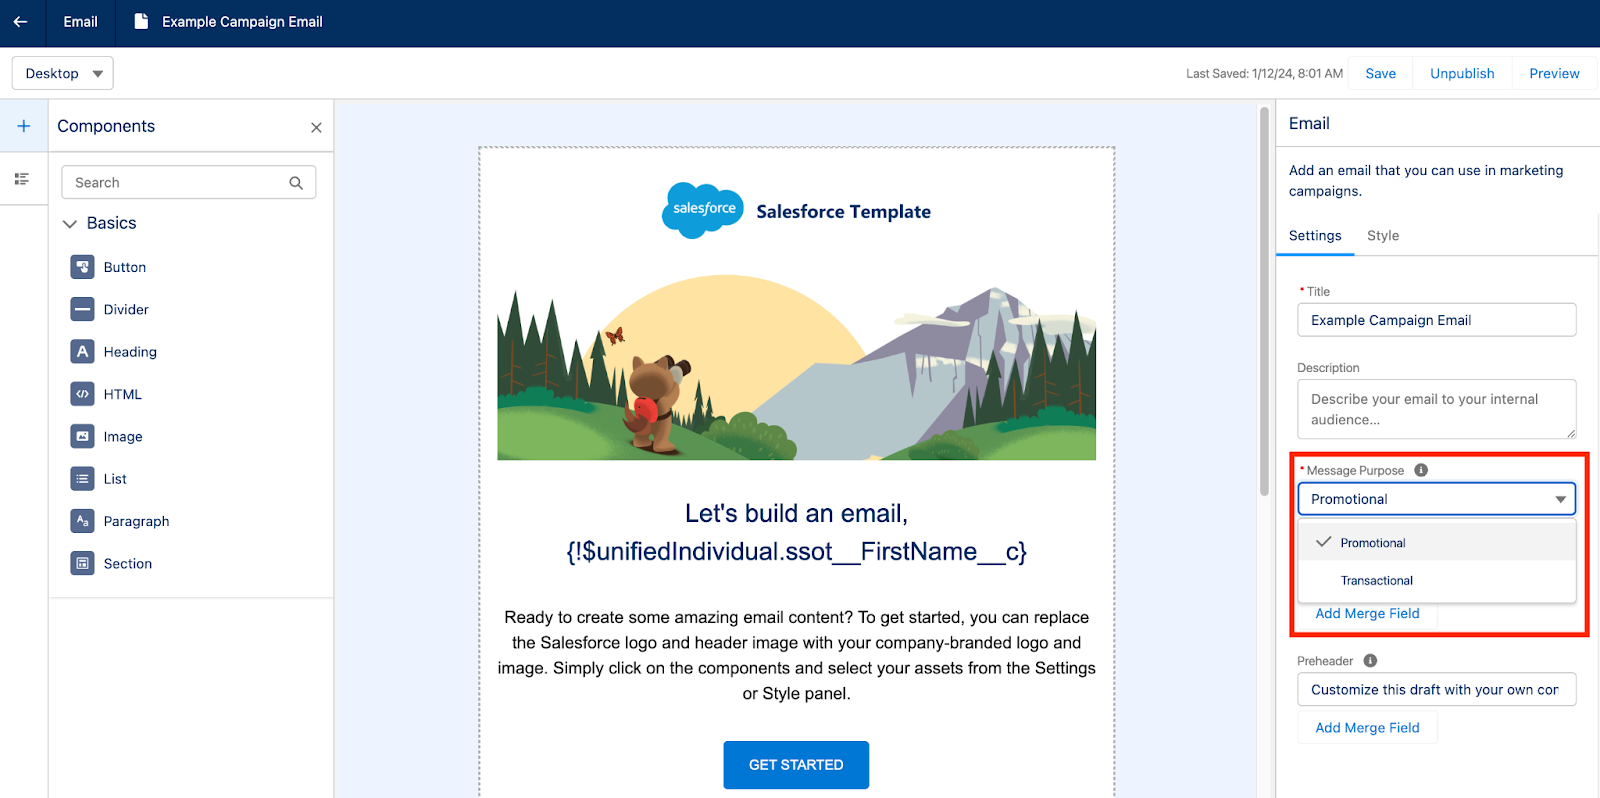This screenshot has height=798, width=1600.
Task: Click the Description text area
Action: tap(1436, 409)
